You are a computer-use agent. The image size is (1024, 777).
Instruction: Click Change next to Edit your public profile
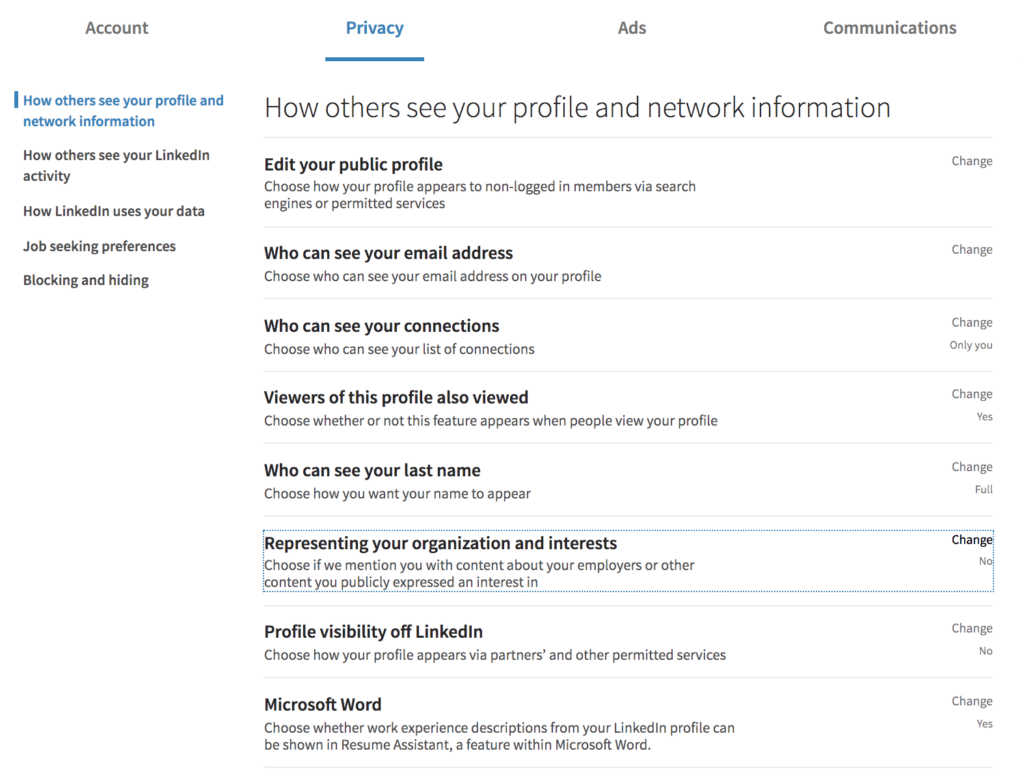pyautogui.click(x=971, y=161)
